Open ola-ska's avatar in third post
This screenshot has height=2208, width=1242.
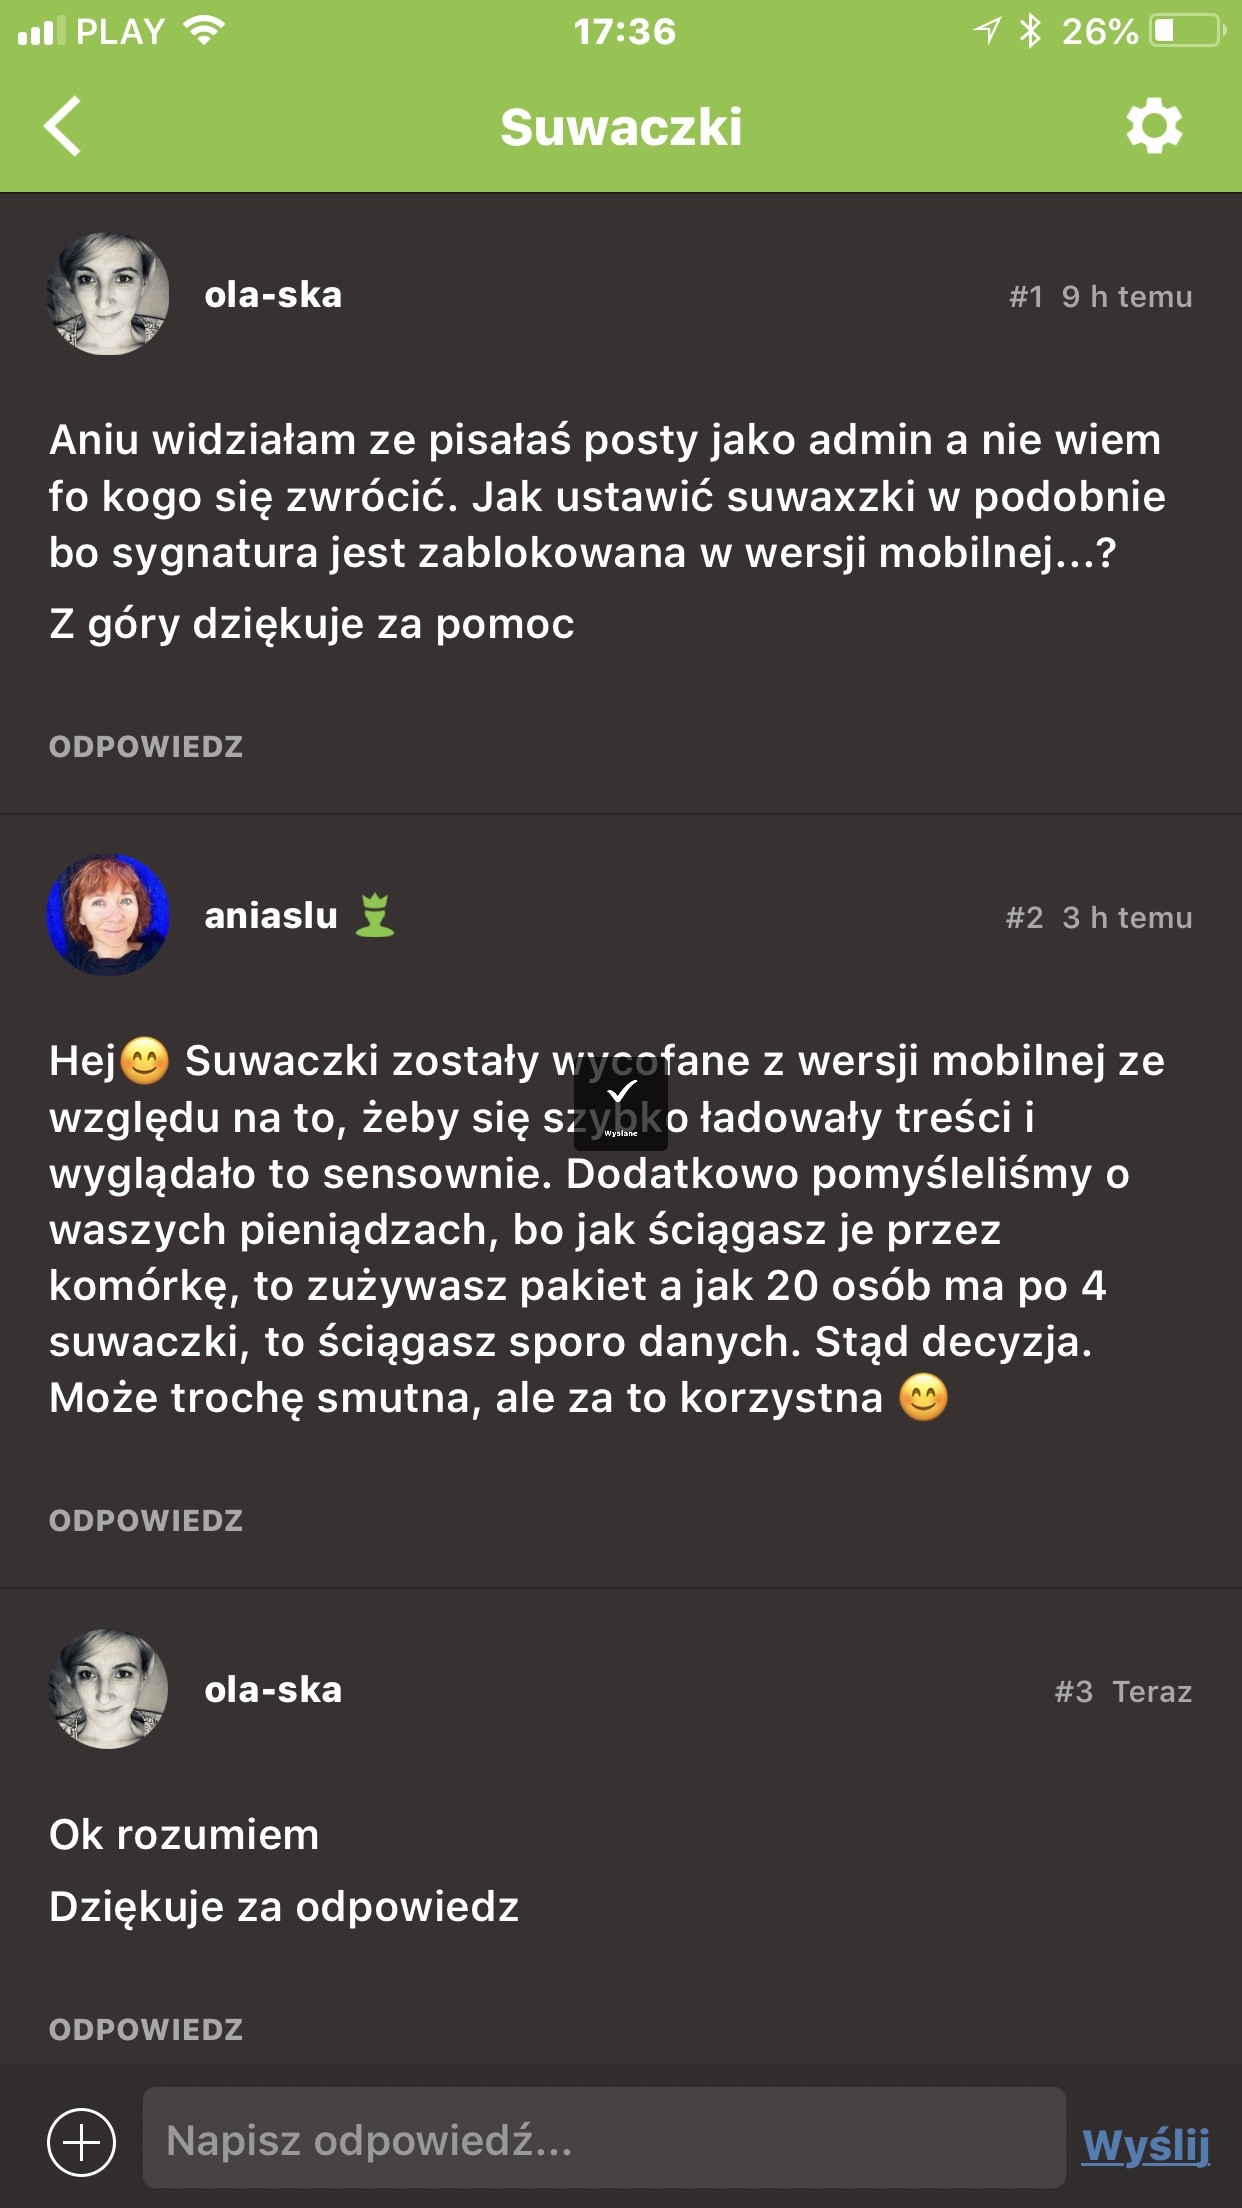click(108, 1689)
